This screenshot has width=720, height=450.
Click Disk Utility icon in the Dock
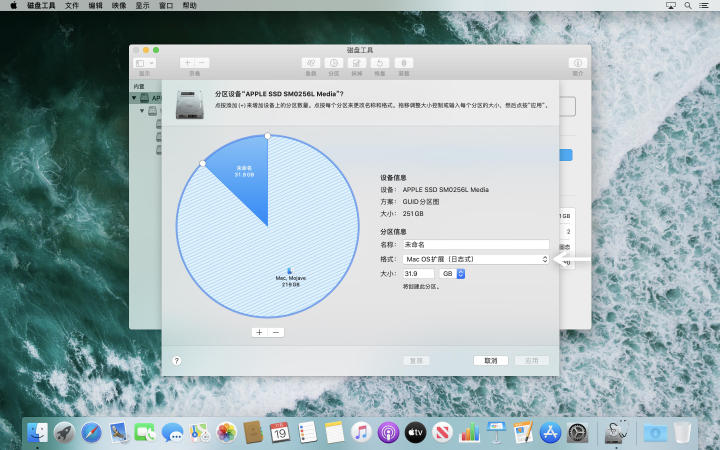pyautogui.click(x=616, y=433)
